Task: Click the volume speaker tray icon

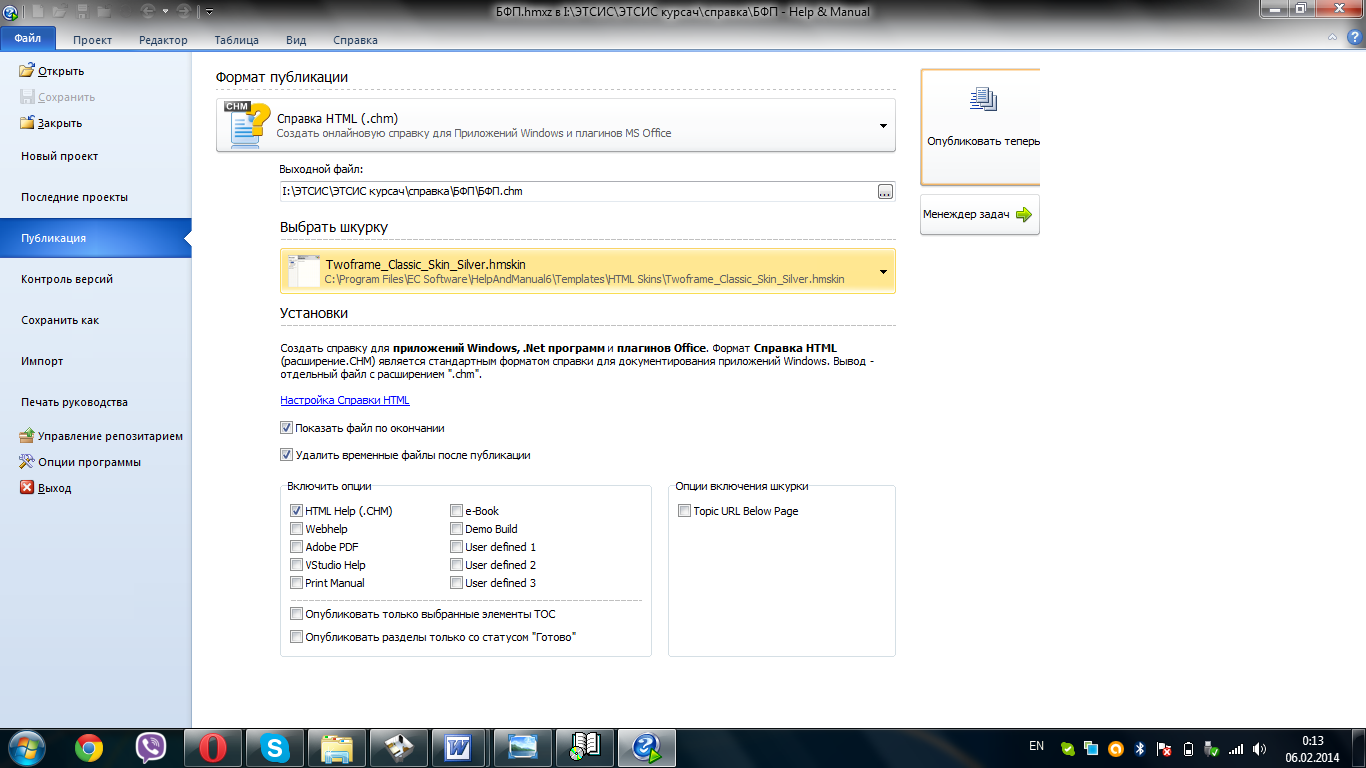Action: click(x=1260, y=748)
